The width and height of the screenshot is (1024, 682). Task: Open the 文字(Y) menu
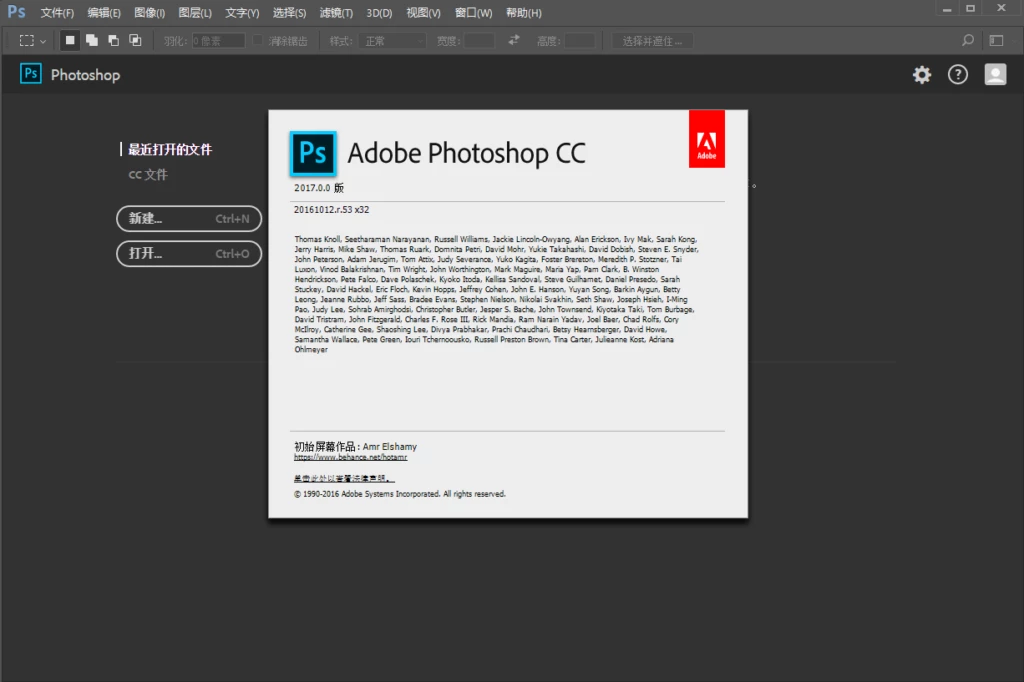[x=242, y=13]
